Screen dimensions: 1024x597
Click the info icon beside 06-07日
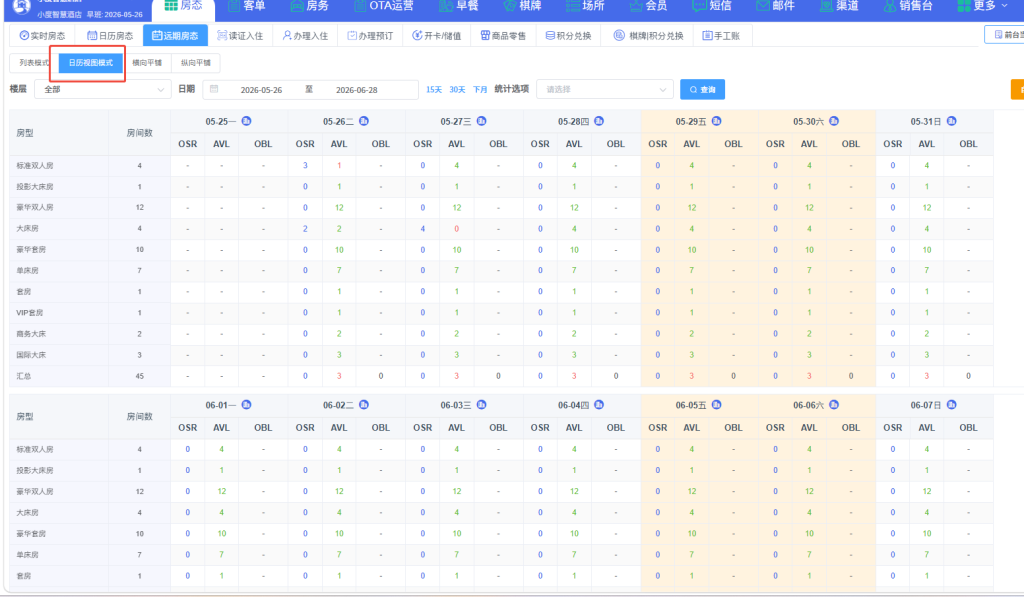pyautogui.click(x=952, y=405)
